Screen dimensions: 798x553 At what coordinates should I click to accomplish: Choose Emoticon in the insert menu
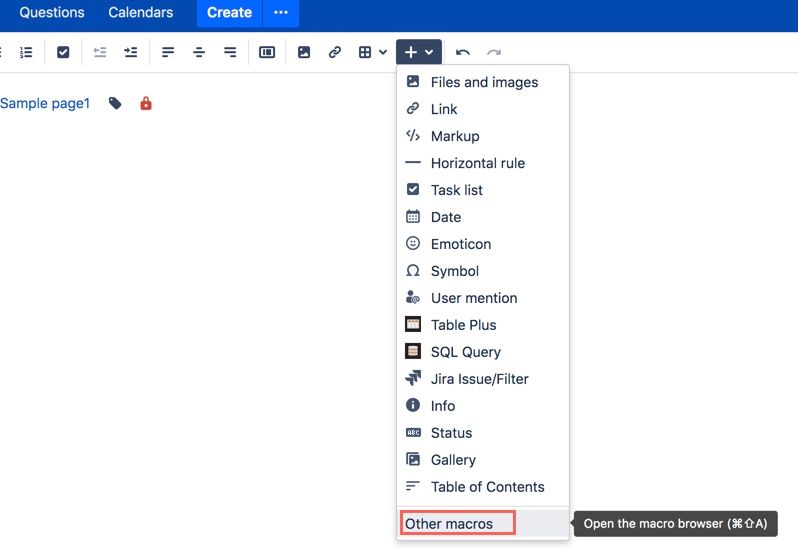pyautogui.click(x=482, y=244)
